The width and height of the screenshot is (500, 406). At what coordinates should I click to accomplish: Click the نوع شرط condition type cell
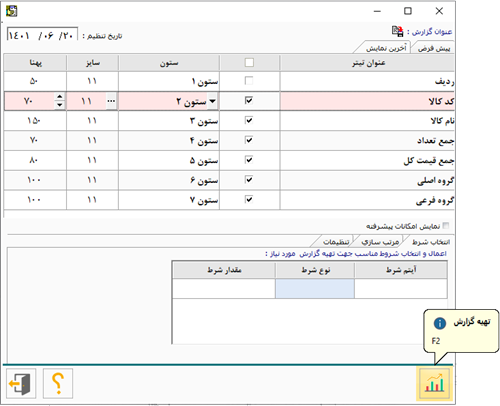[x=315, y=288]
